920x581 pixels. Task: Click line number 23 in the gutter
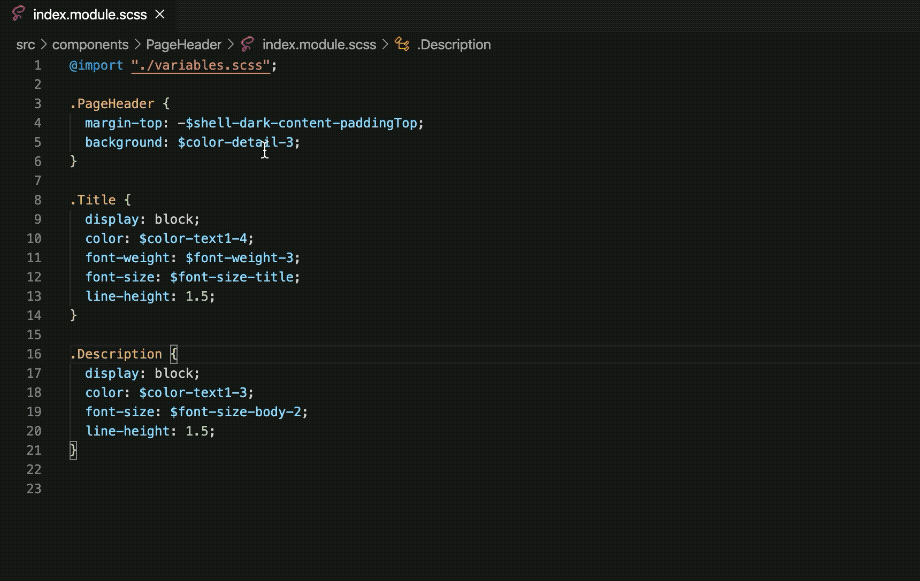[x=34, y=489]
